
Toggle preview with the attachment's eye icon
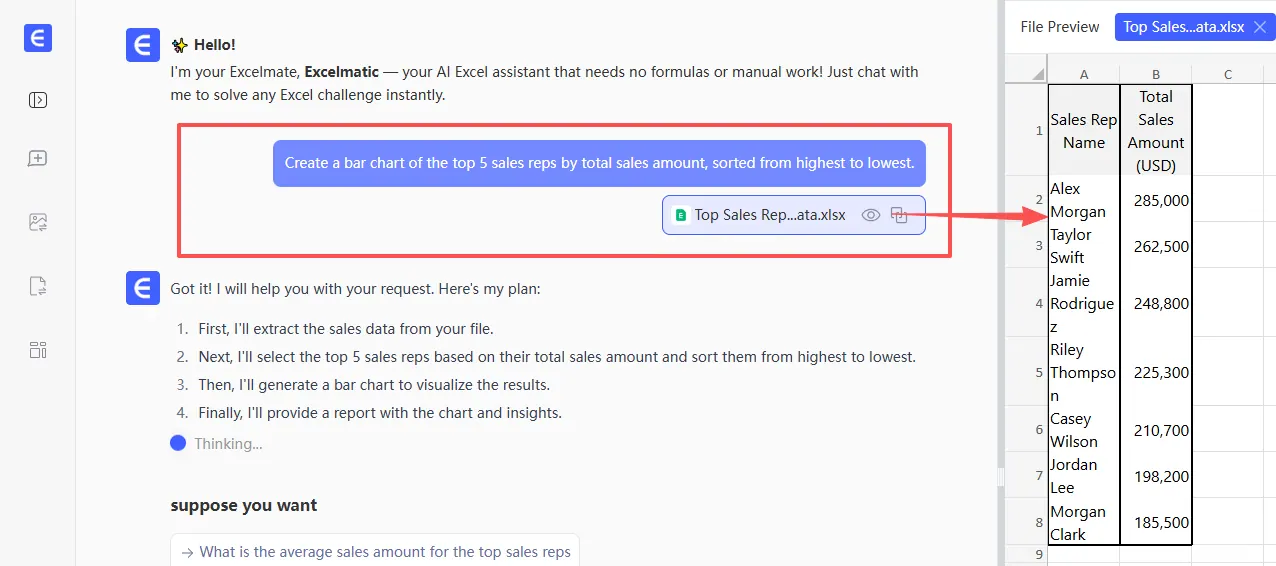pyautogui.click(x=871, y=215)
